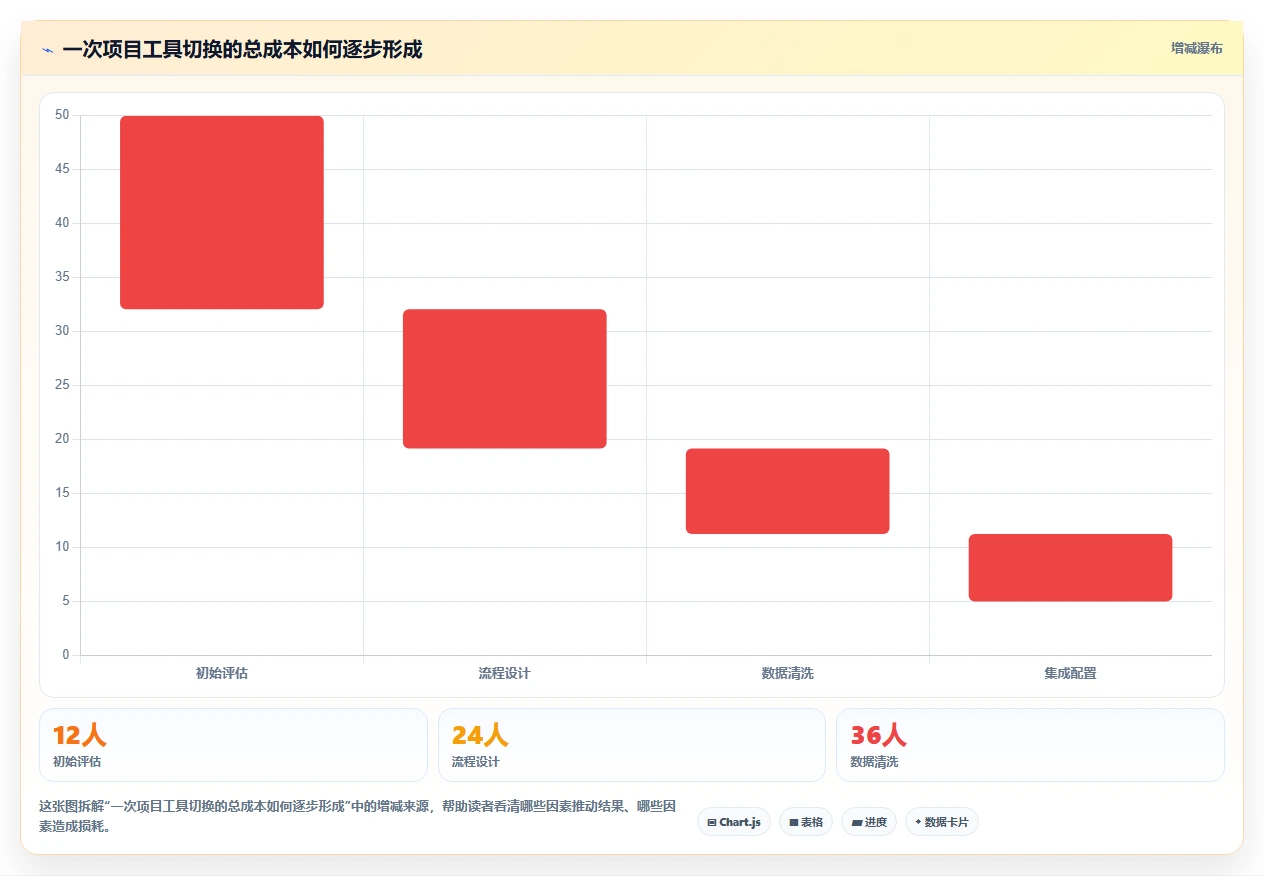Click the y-axis value 10
The image size is (1264, 876).
pyautogui.click(x=62, y=547)
